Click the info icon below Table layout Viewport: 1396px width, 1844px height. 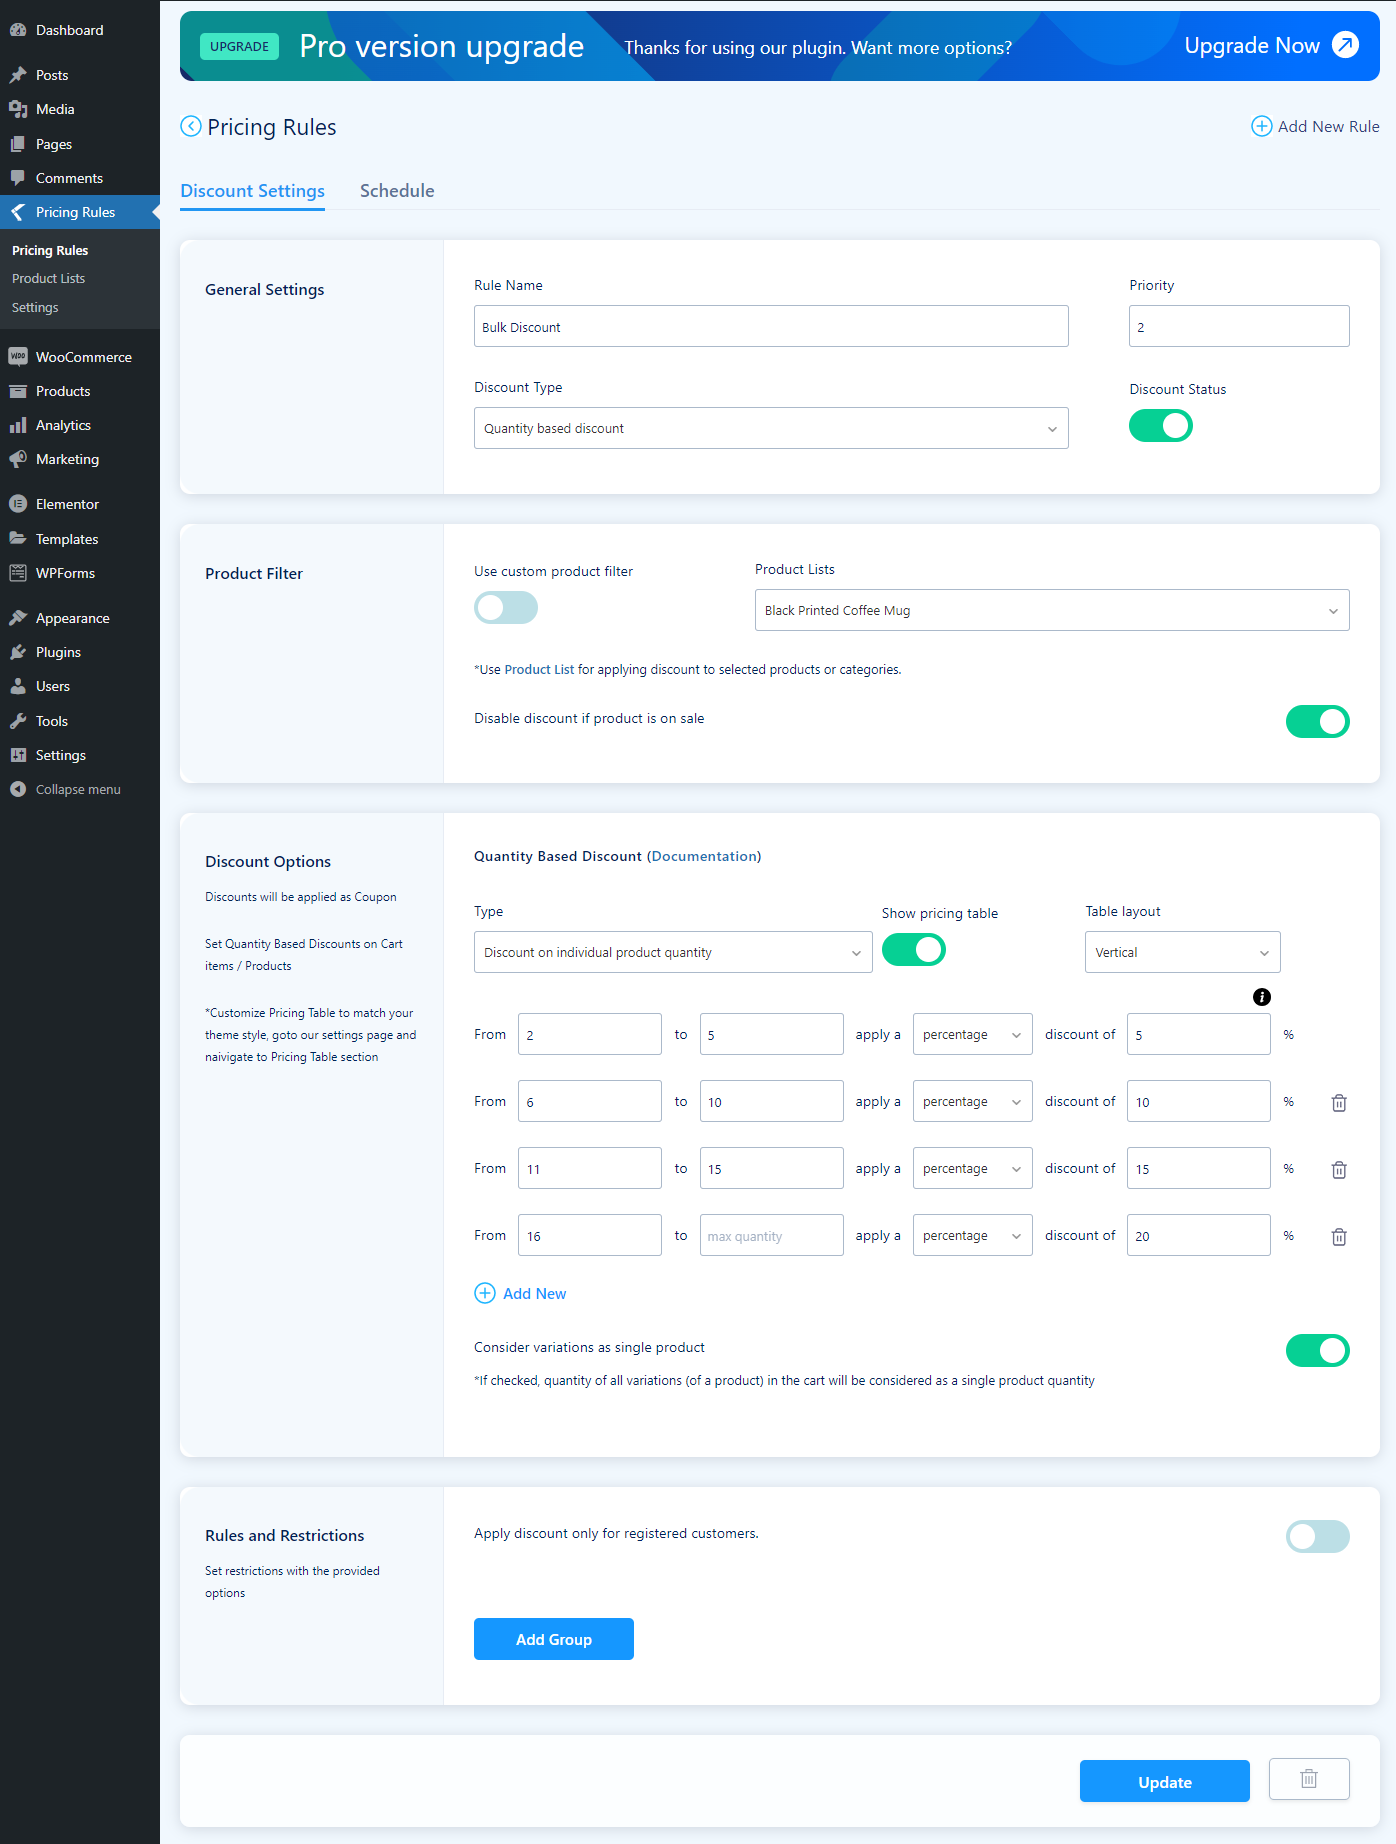click(1262, 997)
